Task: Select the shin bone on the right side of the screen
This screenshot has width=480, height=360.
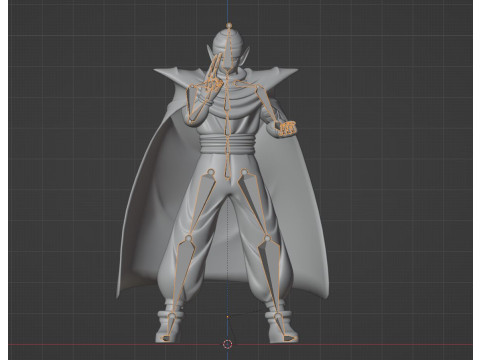Action: coord(271,276)
